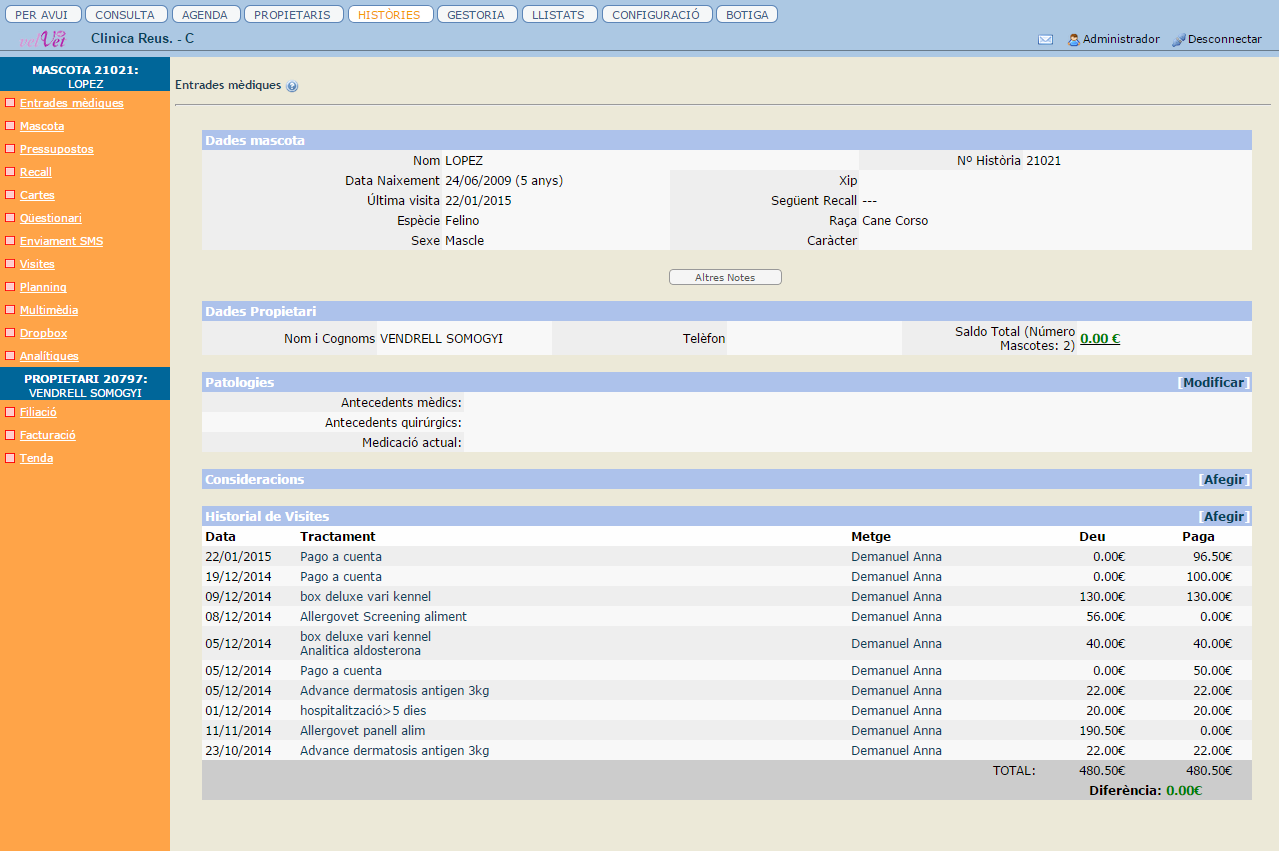
Task: Click the envelope mail icon in header
Action: point(1045,40)
